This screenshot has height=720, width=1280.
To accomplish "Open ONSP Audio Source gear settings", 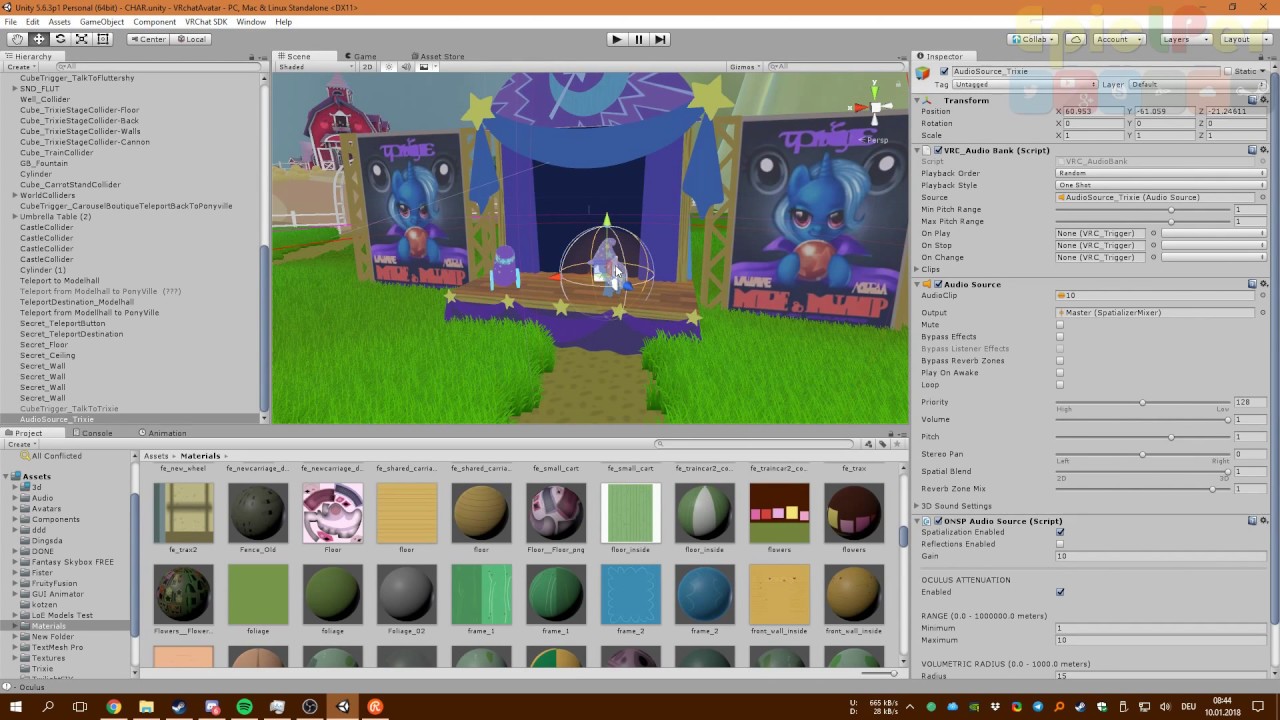I will point(1263,521).
